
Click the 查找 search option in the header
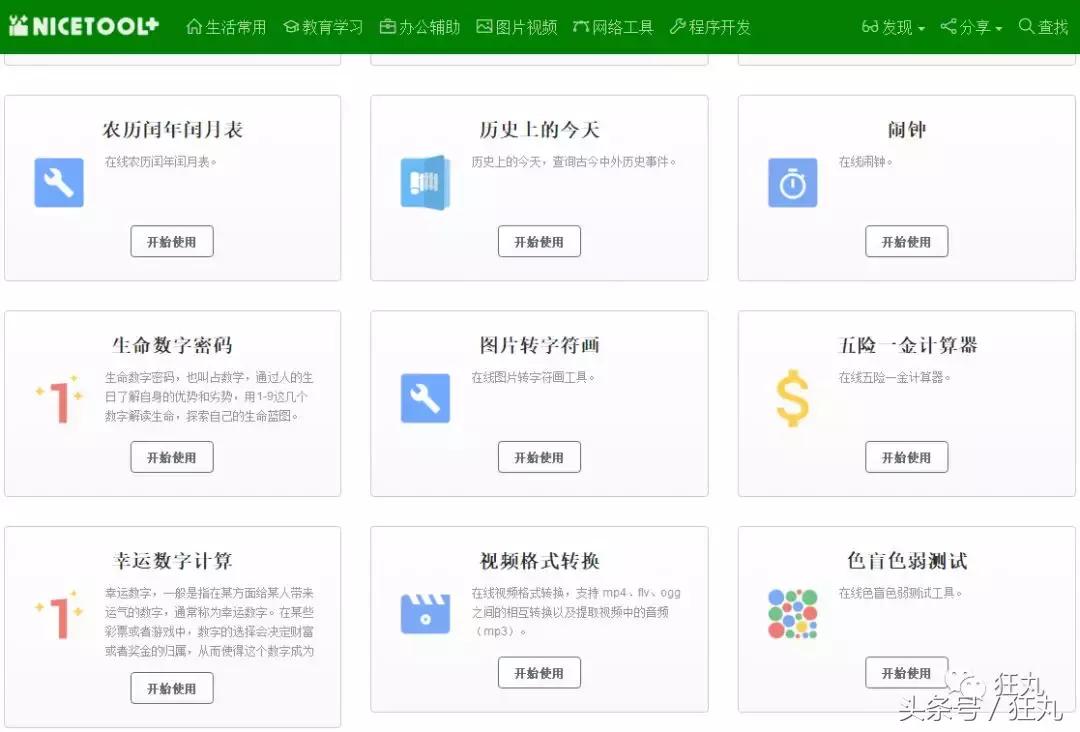point(1043,28)
